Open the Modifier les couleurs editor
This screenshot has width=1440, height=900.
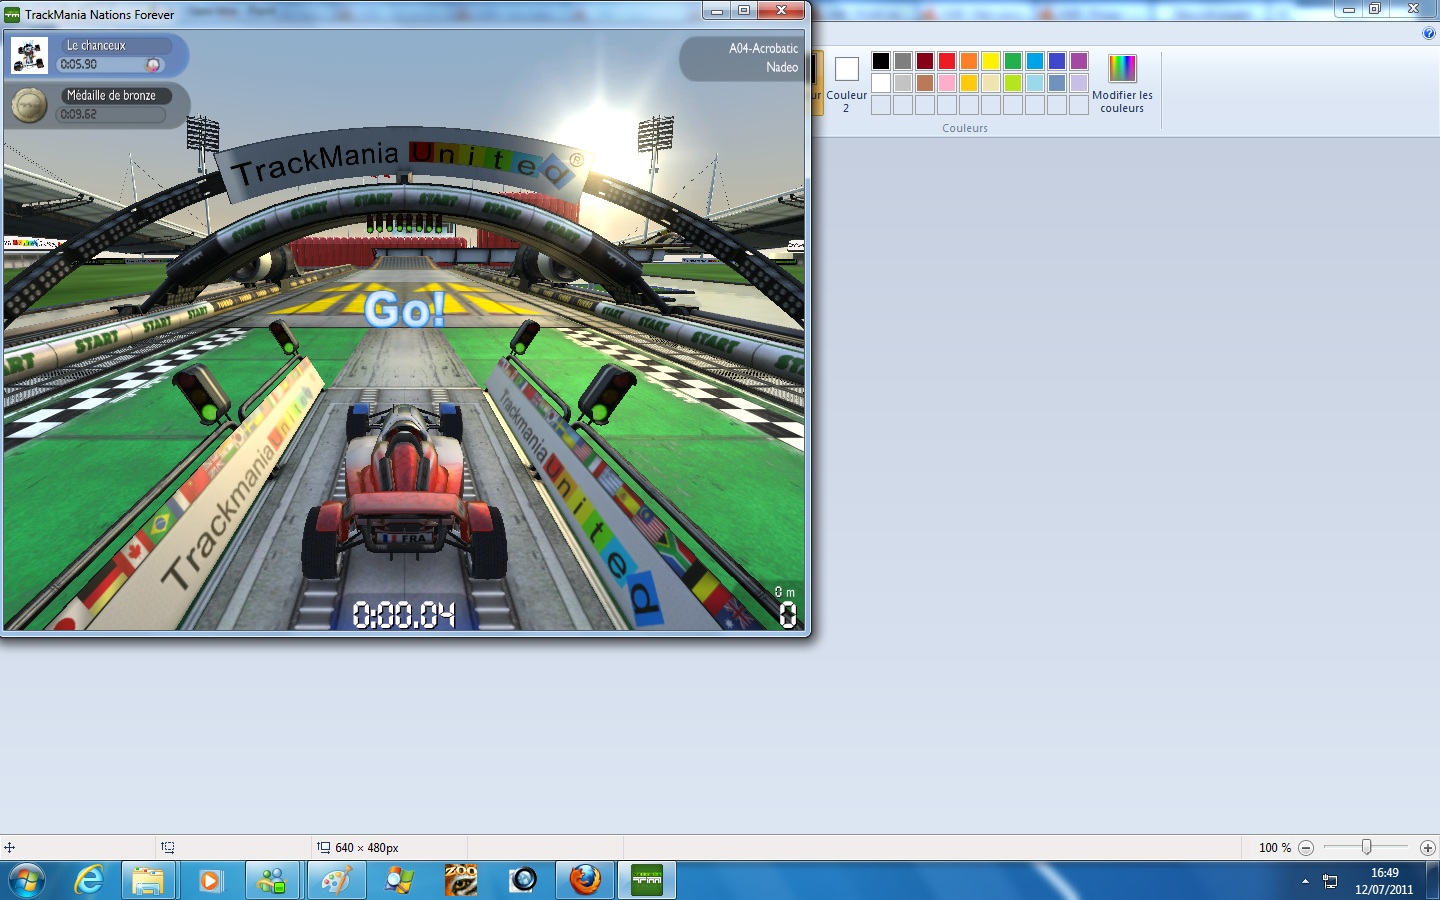click(x=1122, y=83)
